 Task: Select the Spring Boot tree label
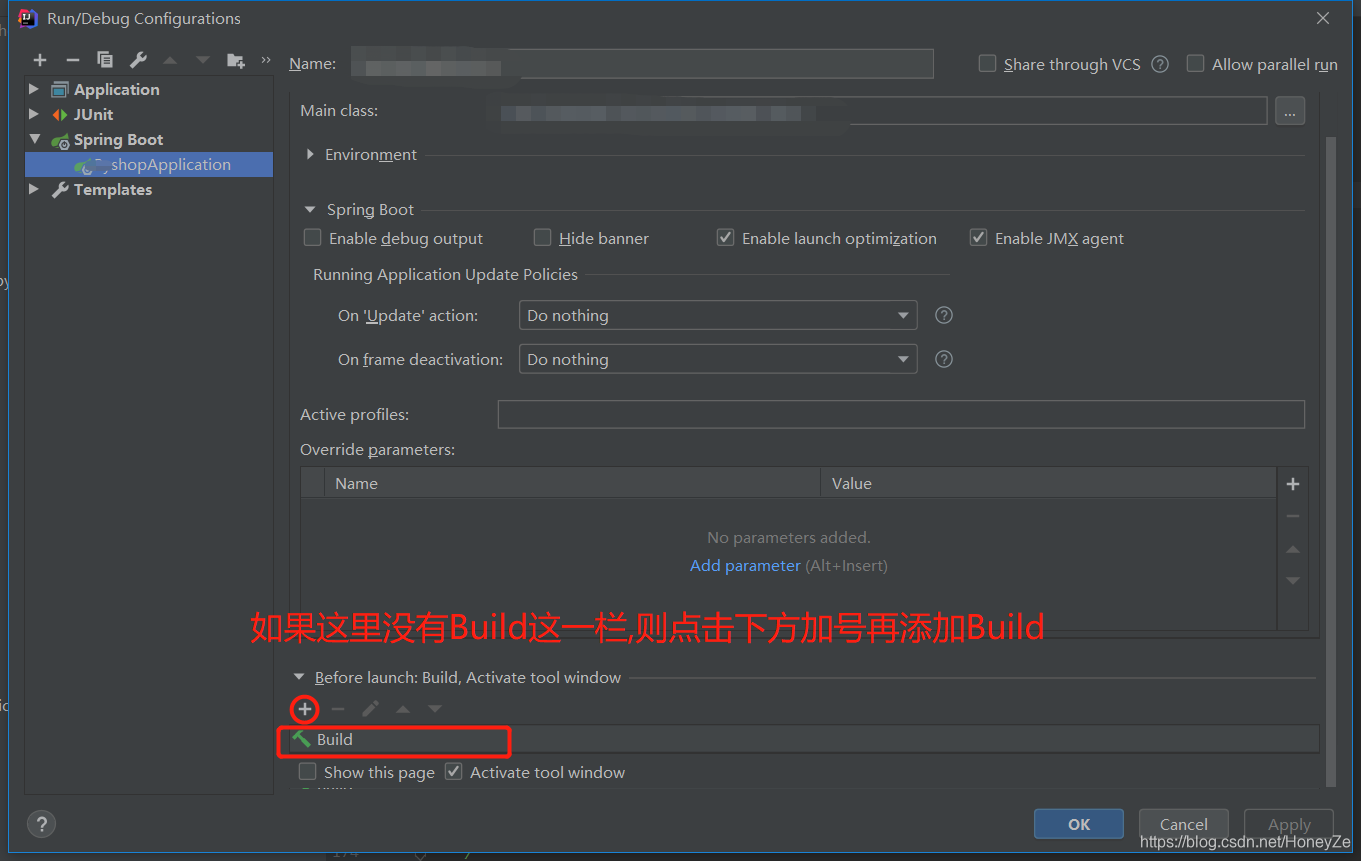118,139
